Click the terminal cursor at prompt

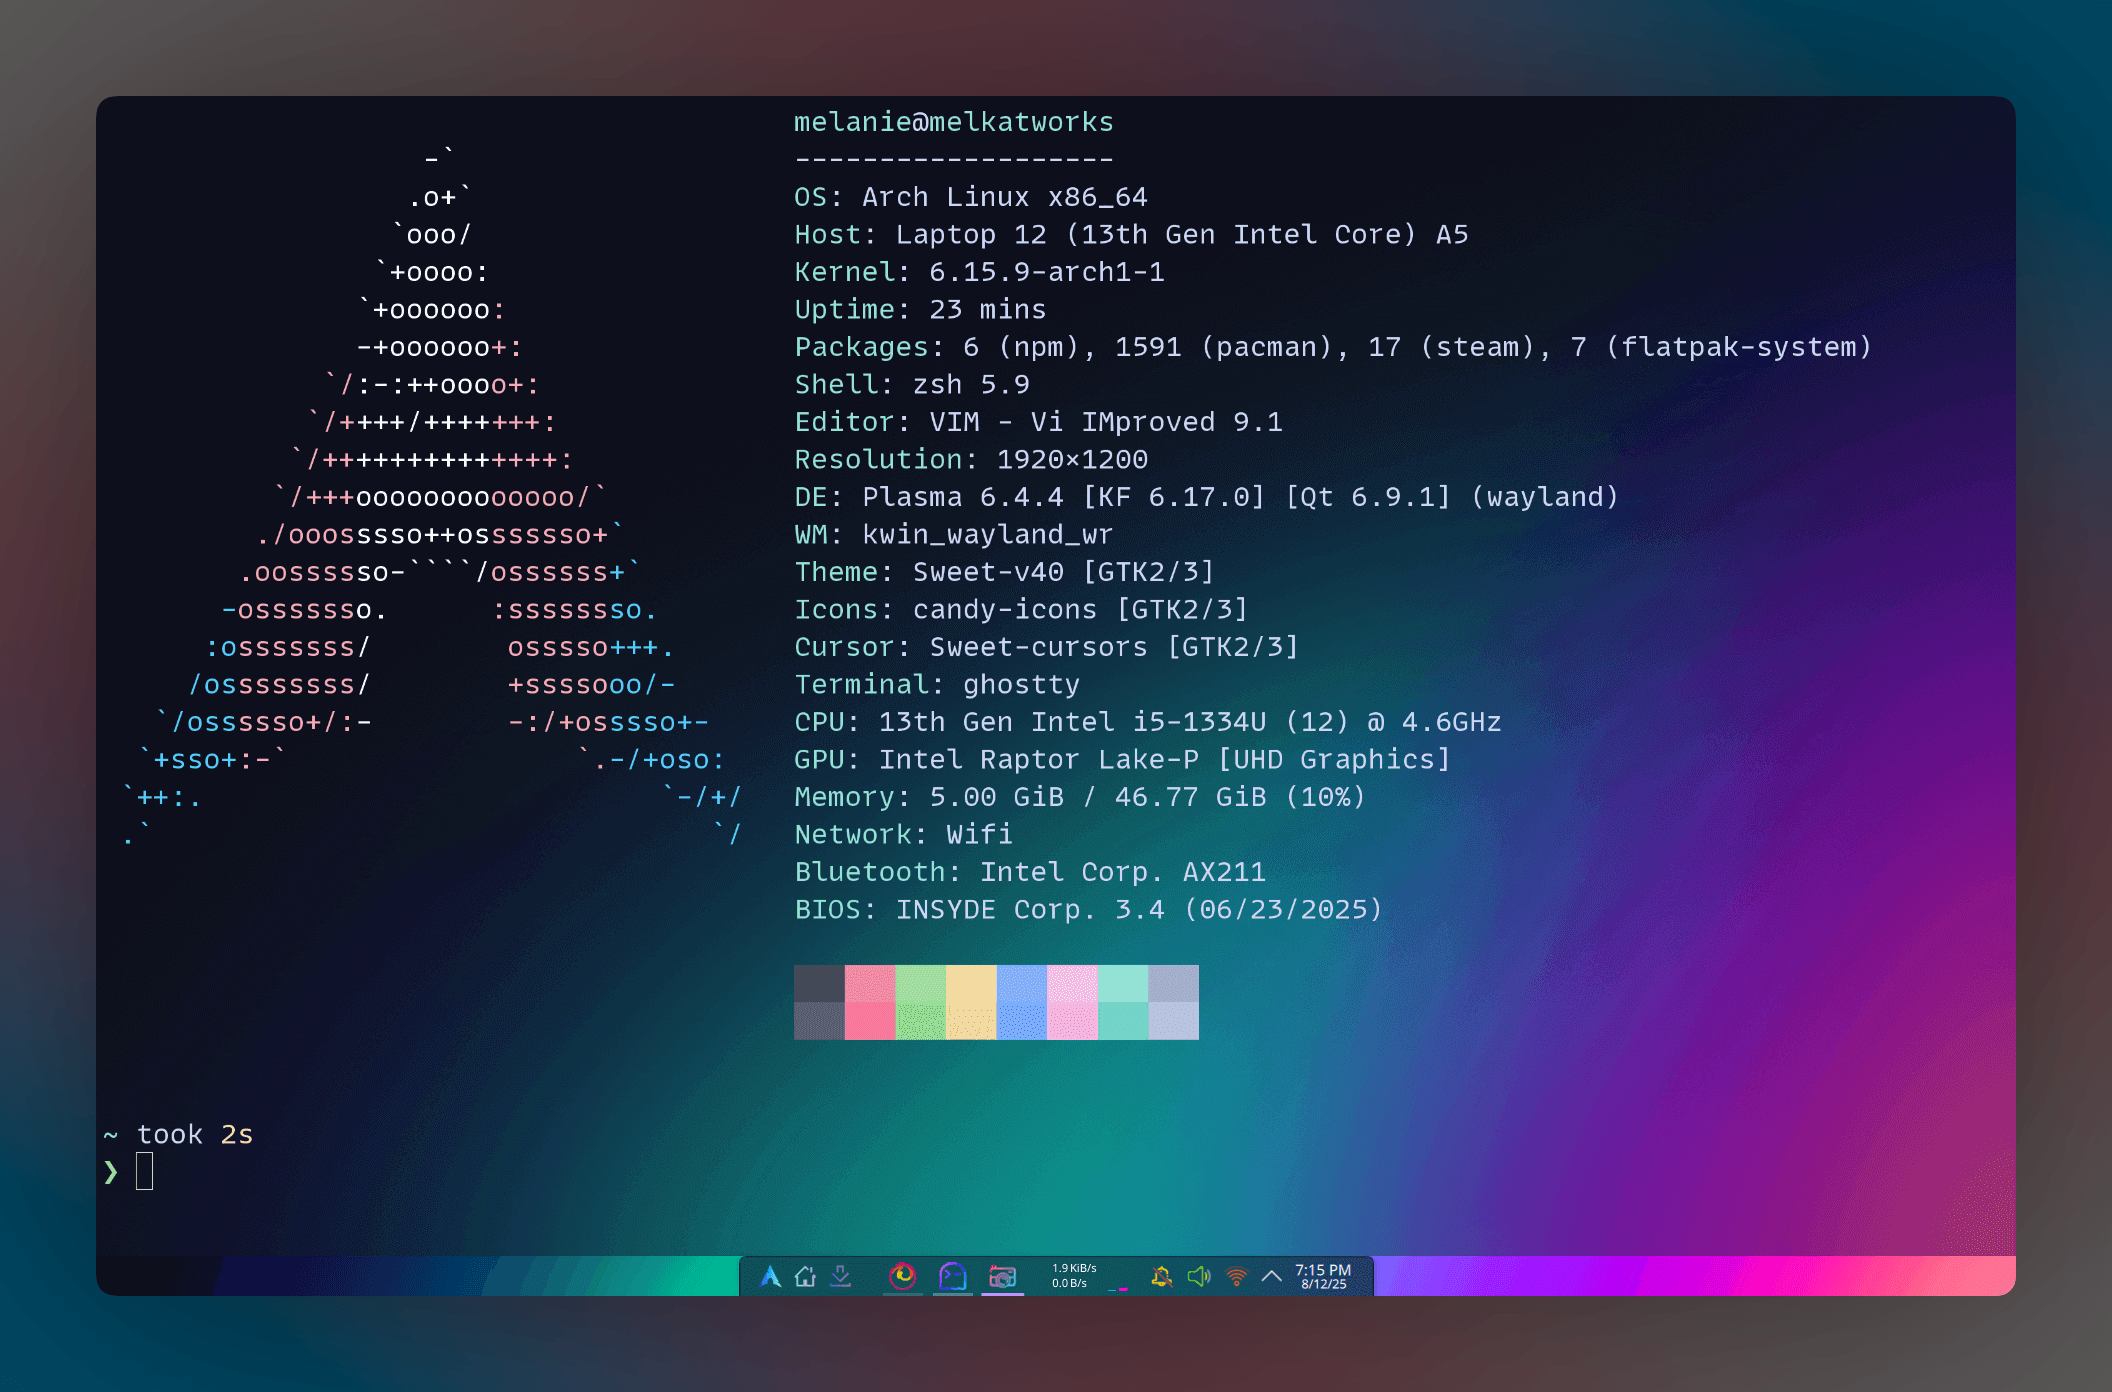pos(145,1171)
